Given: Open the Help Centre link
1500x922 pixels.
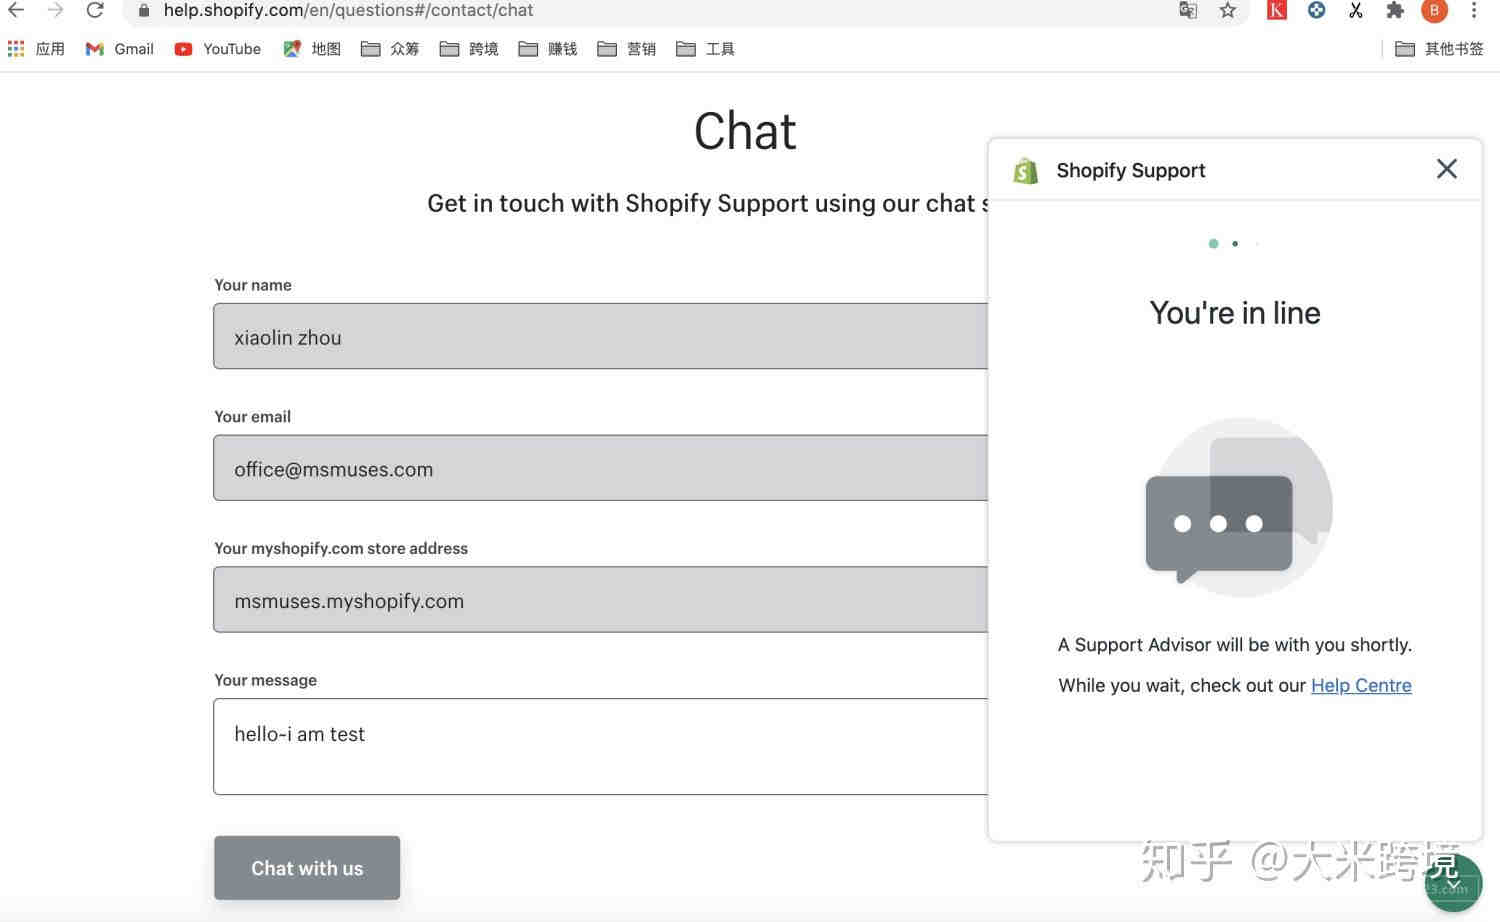Looking at the screenshot, I should (x=1361, y=685).
